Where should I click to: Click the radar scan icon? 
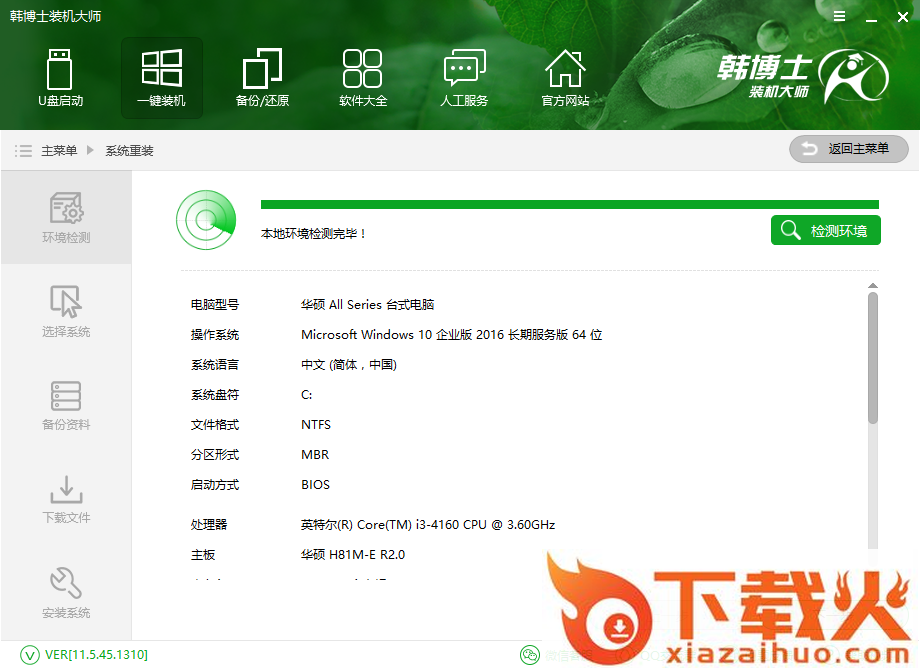(x=206, y=220)
